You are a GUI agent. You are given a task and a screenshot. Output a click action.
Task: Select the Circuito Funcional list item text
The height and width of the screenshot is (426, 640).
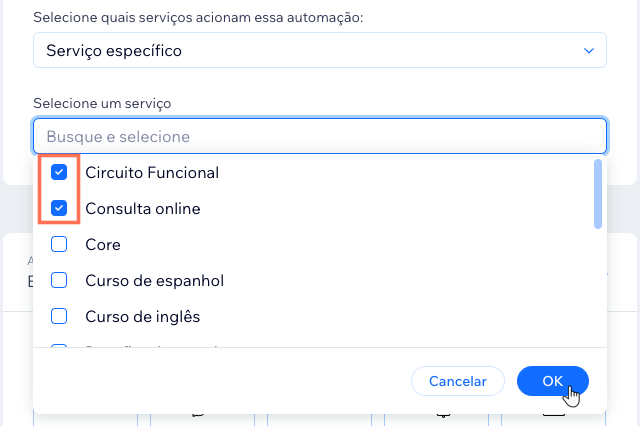coord(152,173)
